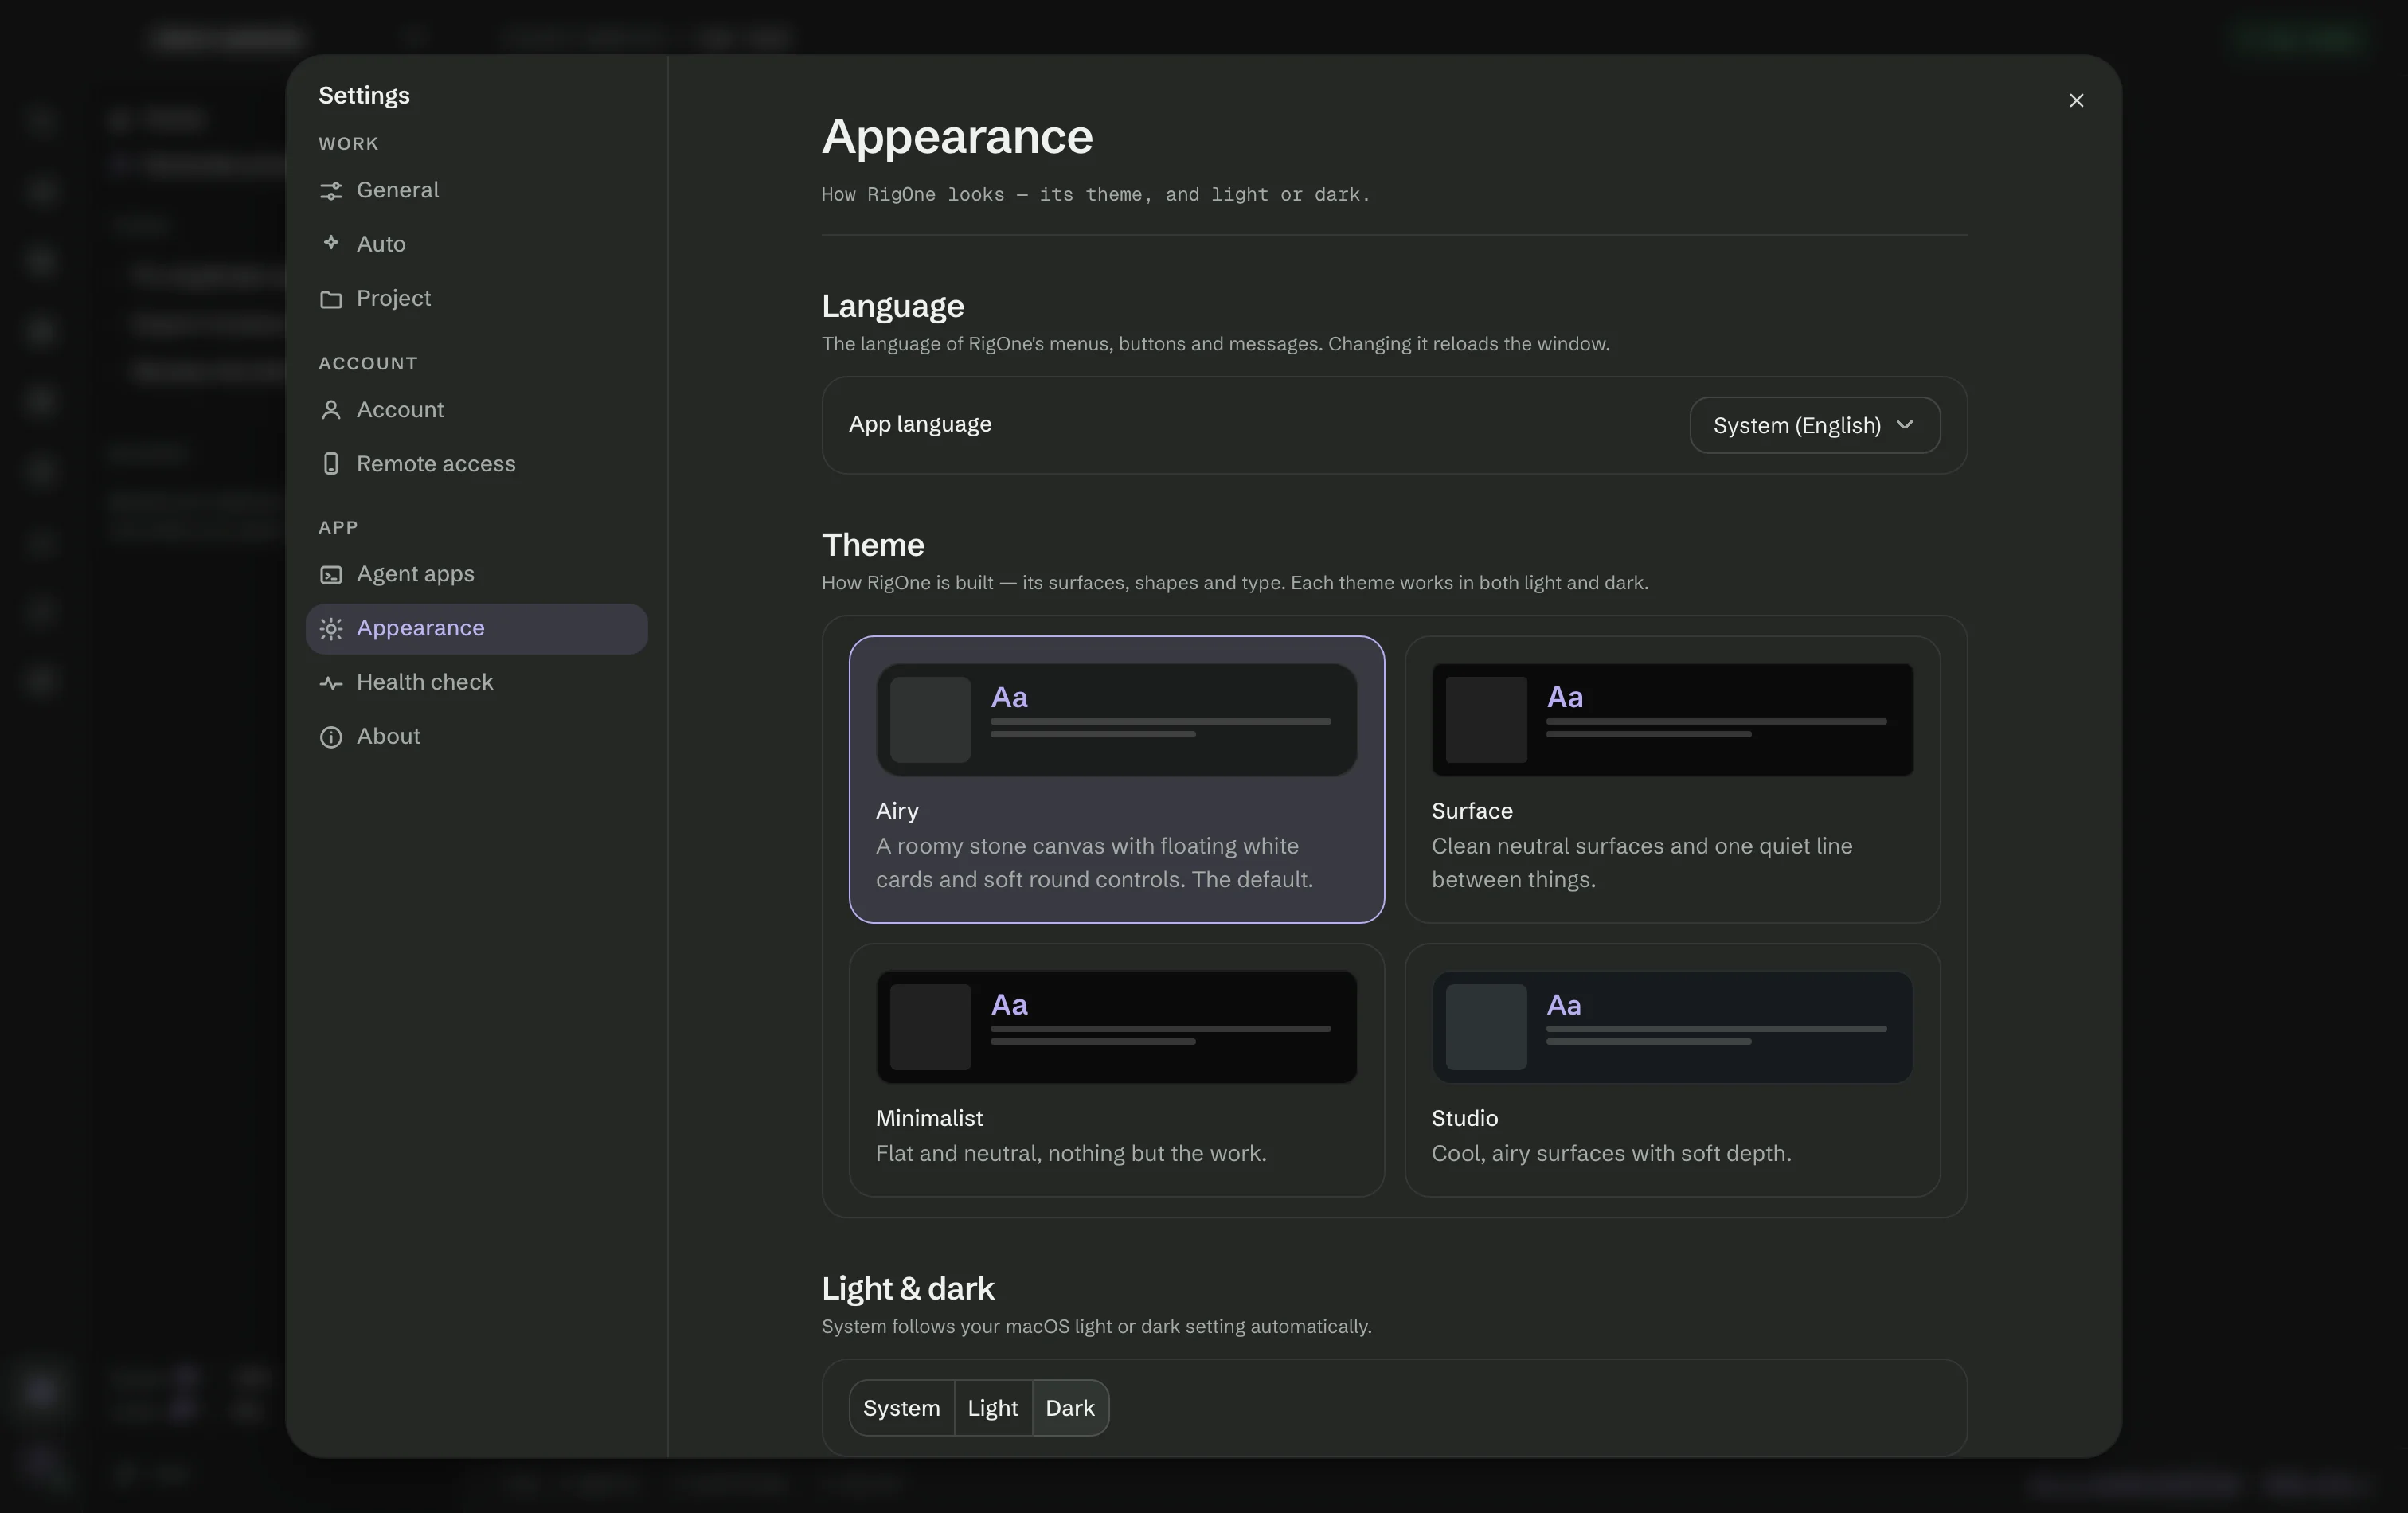Click the Light & dark heading
The height and width of the screenshot is (1513, 2408).
coord(908,1289)
